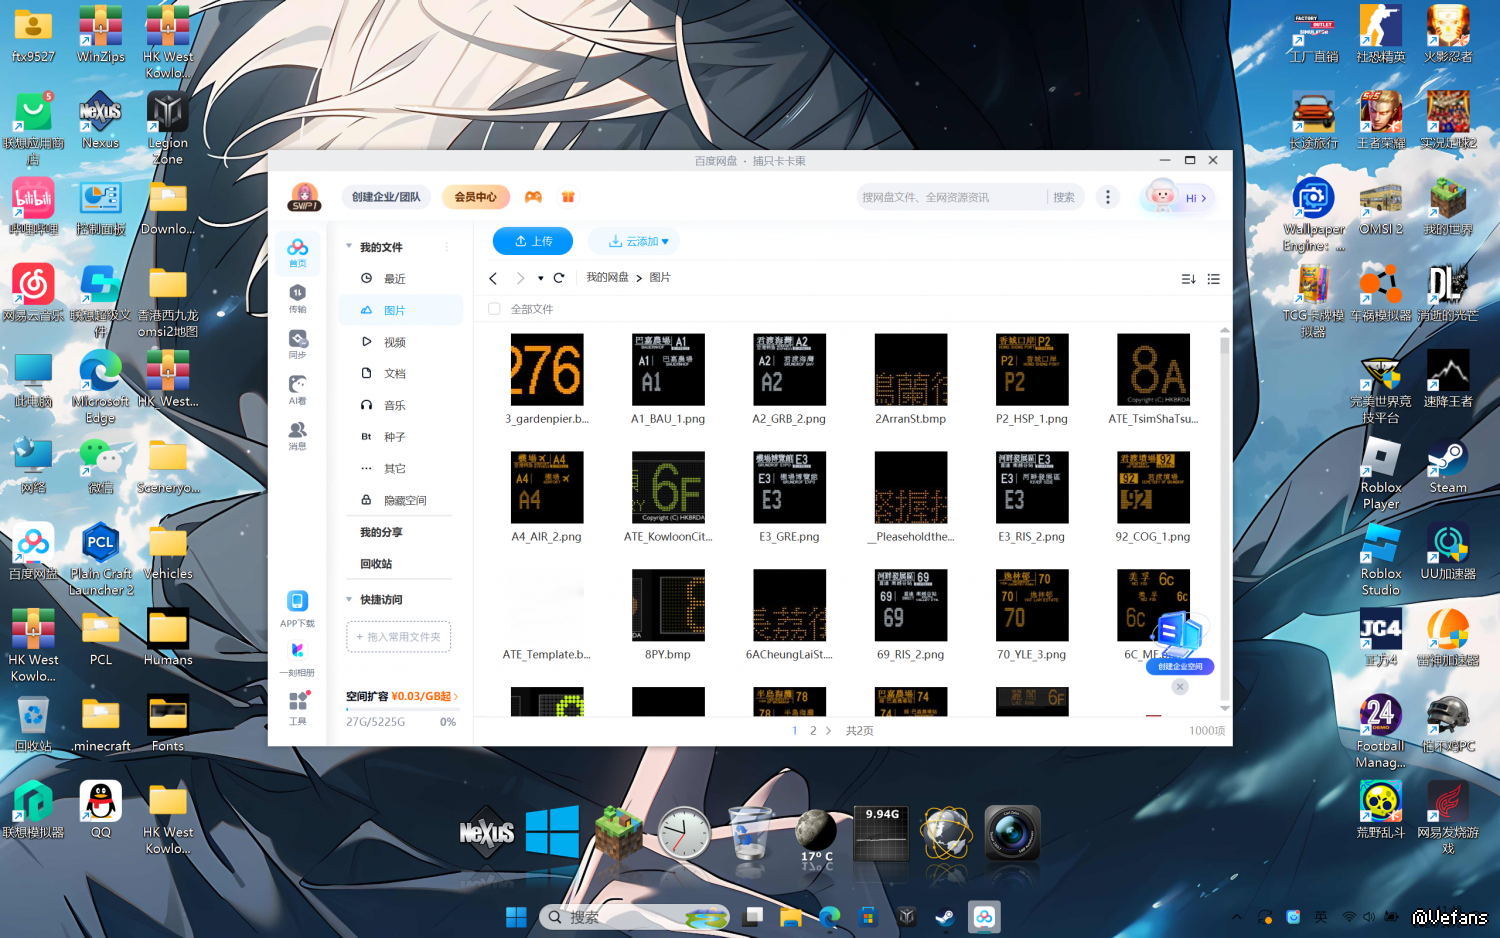The width and height of the screenshot is (1500, 938).
Task: Collapse the 我的文件 tree section
Action: [349, 247]
